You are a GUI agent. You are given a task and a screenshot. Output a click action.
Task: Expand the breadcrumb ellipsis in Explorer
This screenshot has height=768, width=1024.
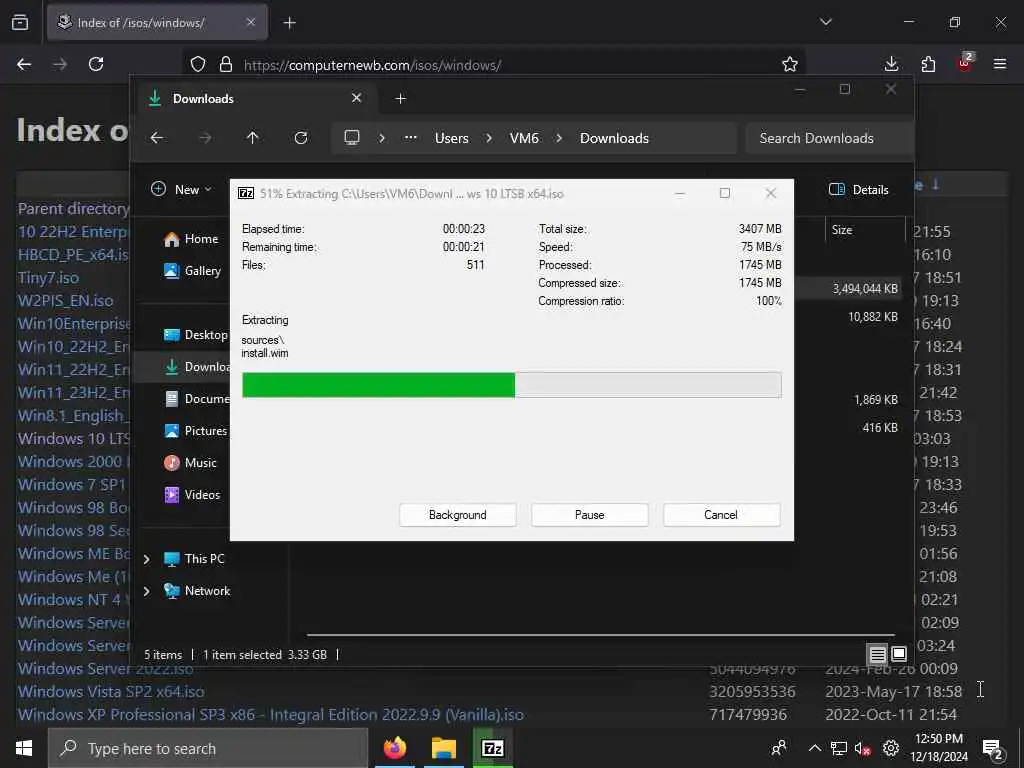[410, 138]
